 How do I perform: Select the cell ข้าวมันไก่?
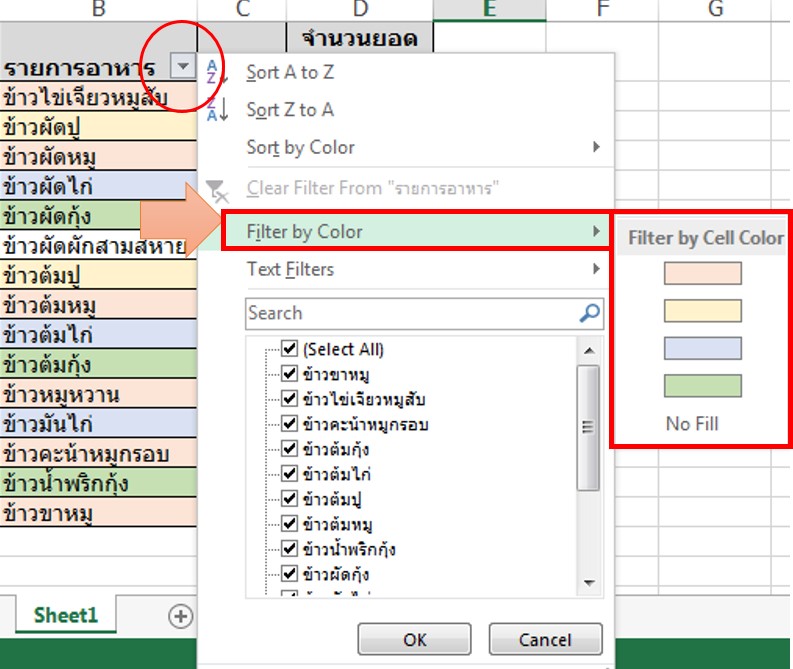(x=98, y=424)
